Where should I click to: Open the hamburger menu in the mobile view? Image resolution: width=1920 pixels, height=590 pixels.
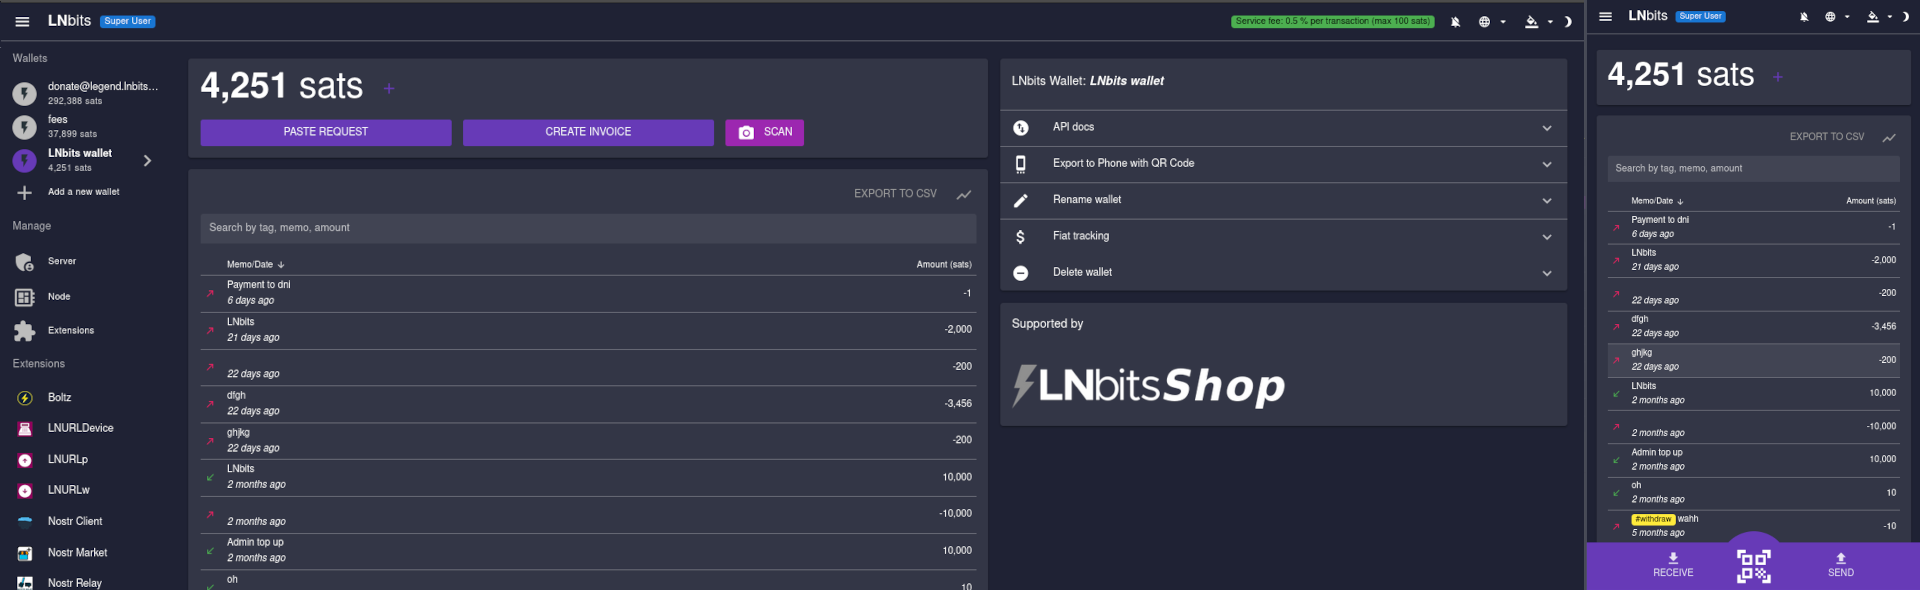1605,17
